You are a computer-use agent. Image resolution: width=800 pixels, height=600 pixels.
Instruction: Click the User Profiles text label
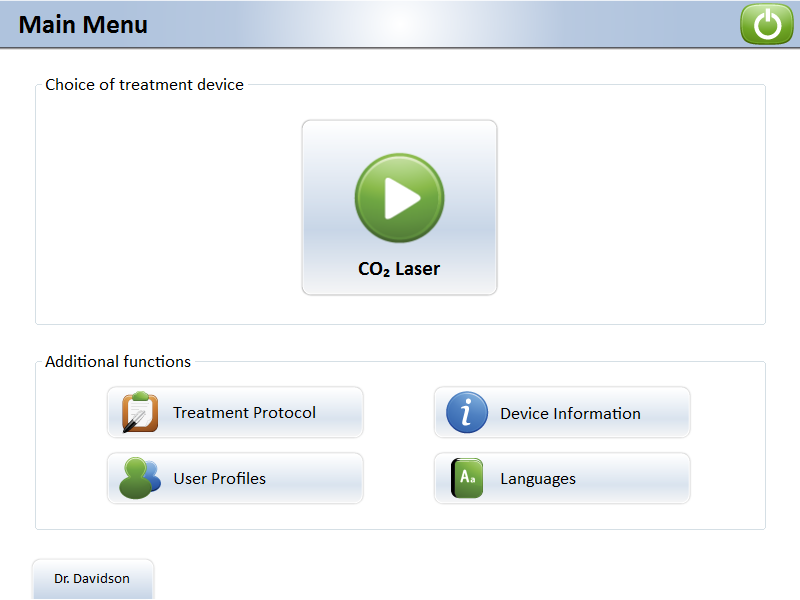[x=219, y=479]
